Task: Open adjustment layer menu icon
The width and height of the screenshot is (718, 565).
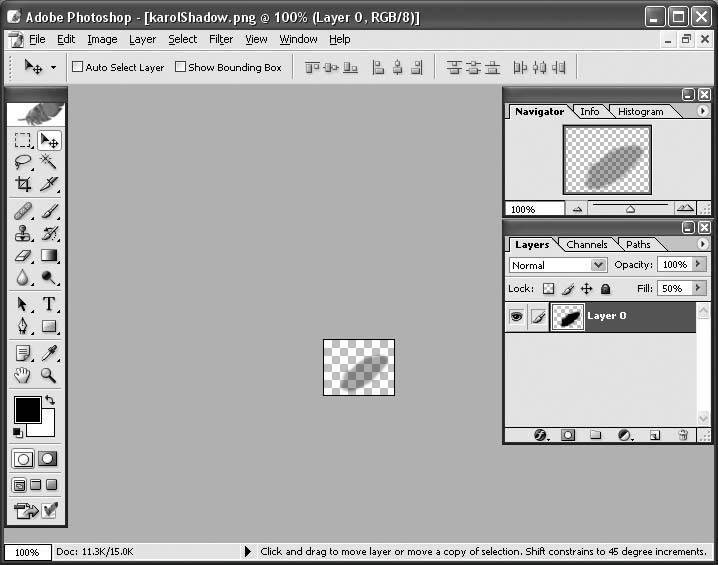Action: (x=625, y=435)
